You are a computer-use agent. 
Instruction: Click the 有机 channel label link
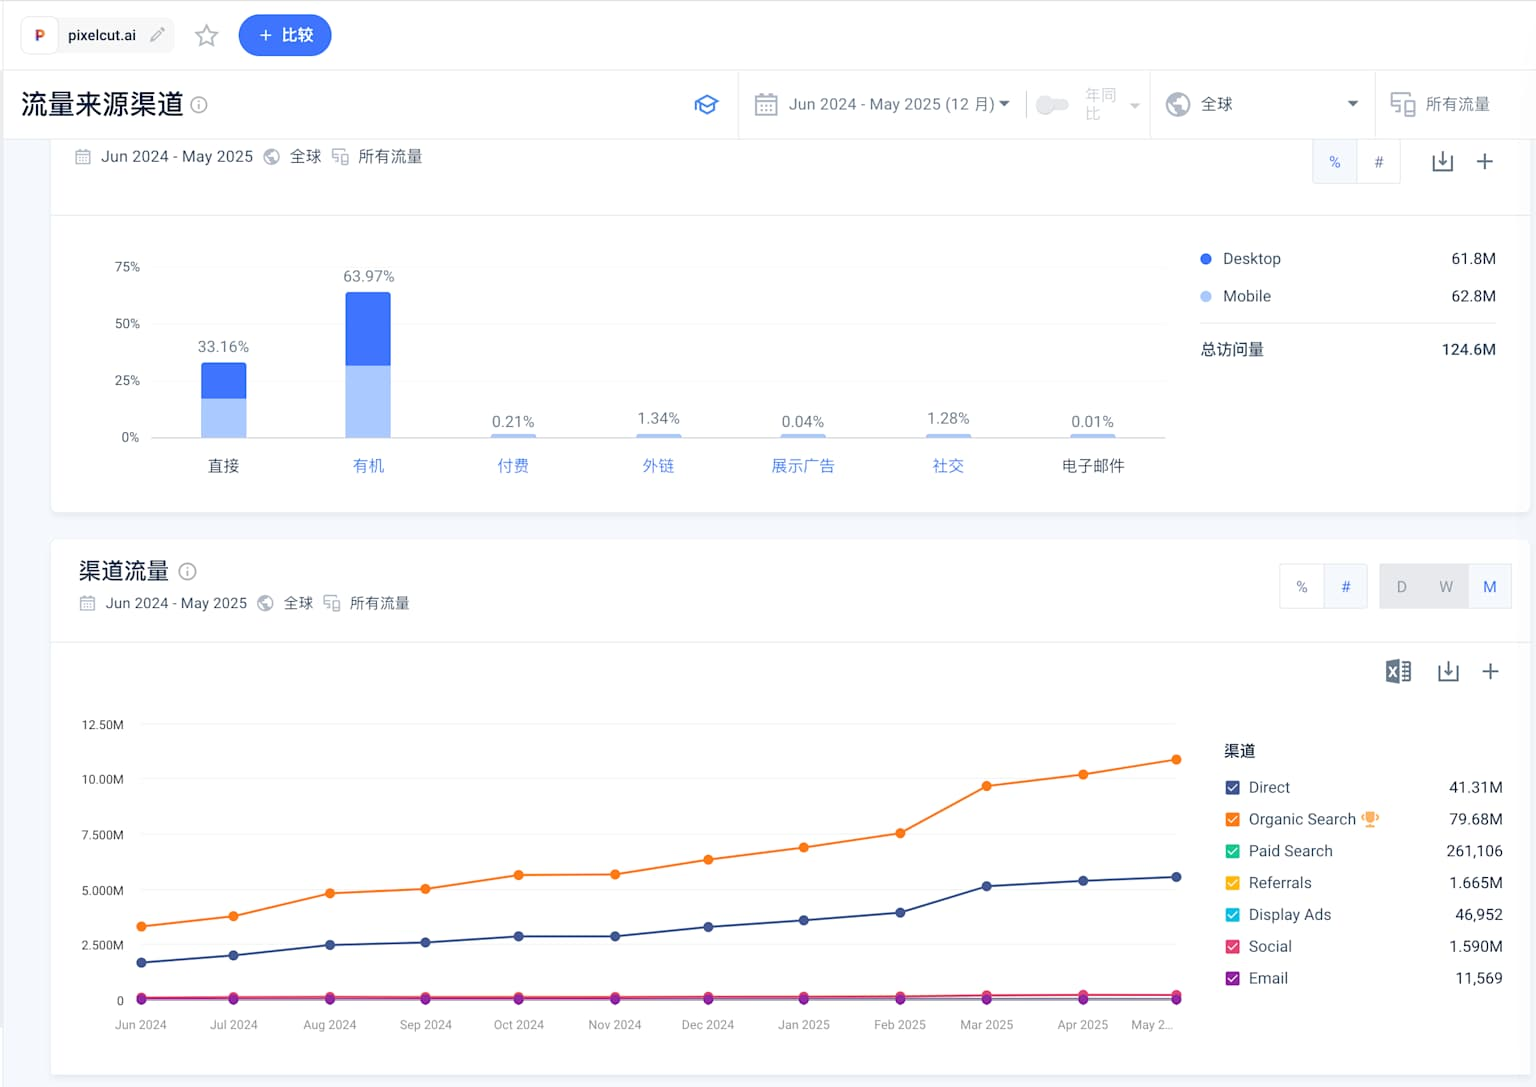(368, 466)
